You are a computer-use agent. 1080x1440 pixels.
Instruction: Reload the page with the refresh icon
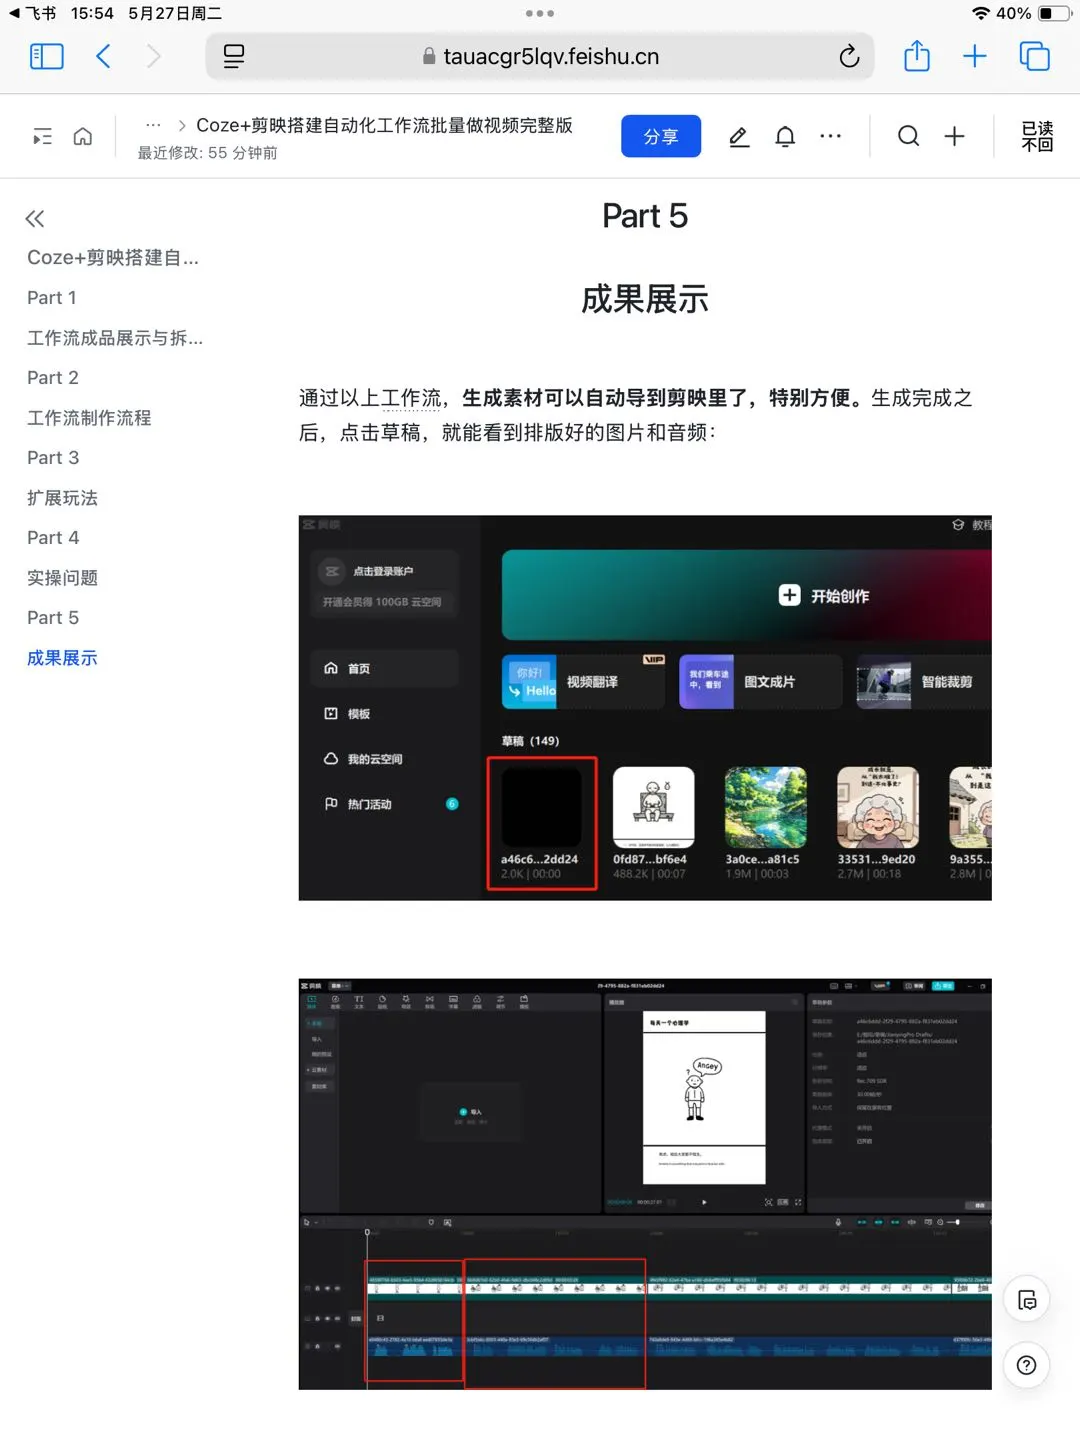[x=849, y=57]
